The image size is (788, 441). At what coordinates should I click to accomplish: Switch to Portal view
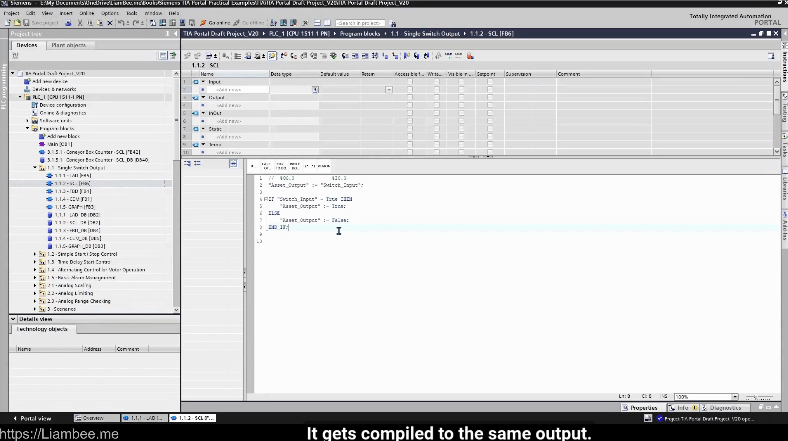(x=34, y=417)
